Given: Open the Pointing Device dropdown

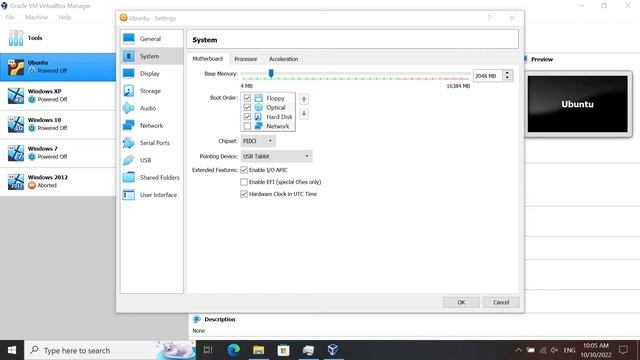Looking at the screenshot, I should [x=276, y=156].
